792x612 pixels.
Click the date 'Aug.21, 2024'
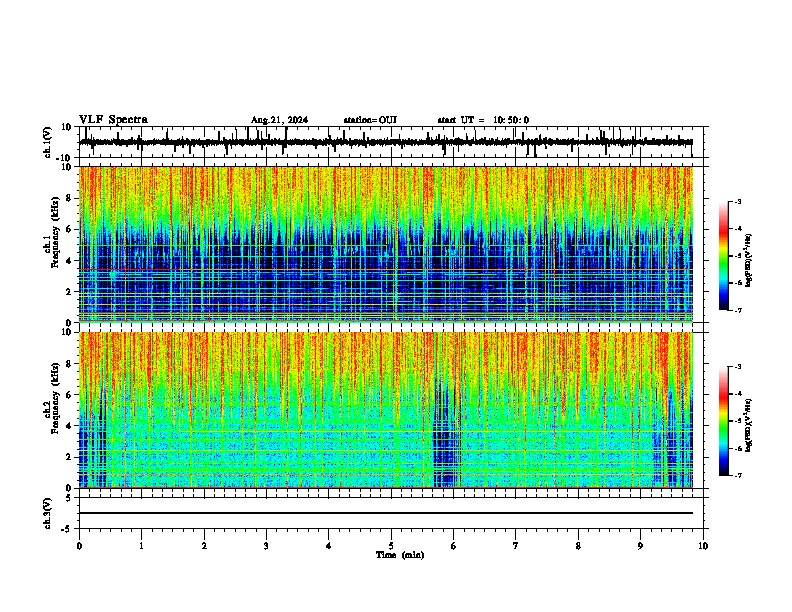click(x=279, y=120)
